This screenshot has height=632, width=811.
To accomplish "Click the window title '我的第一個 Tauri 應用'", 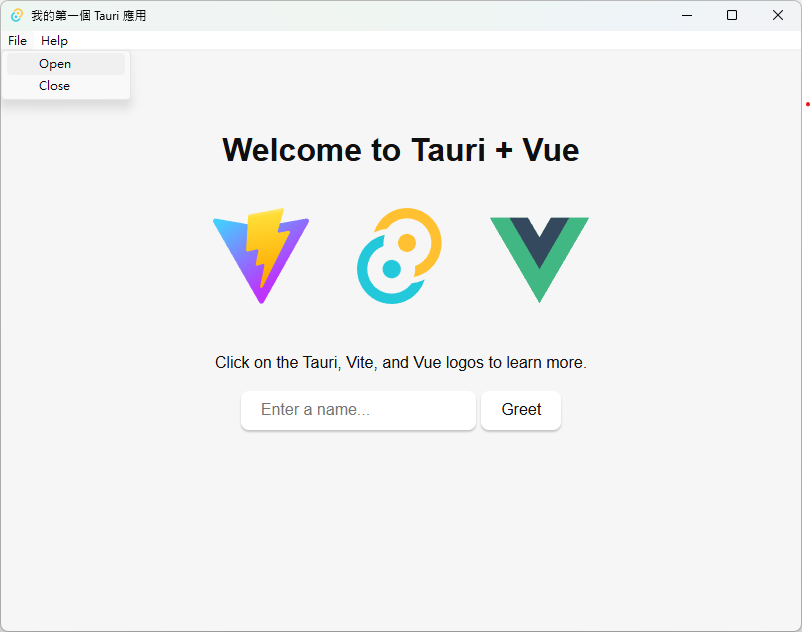I will 88,16.
